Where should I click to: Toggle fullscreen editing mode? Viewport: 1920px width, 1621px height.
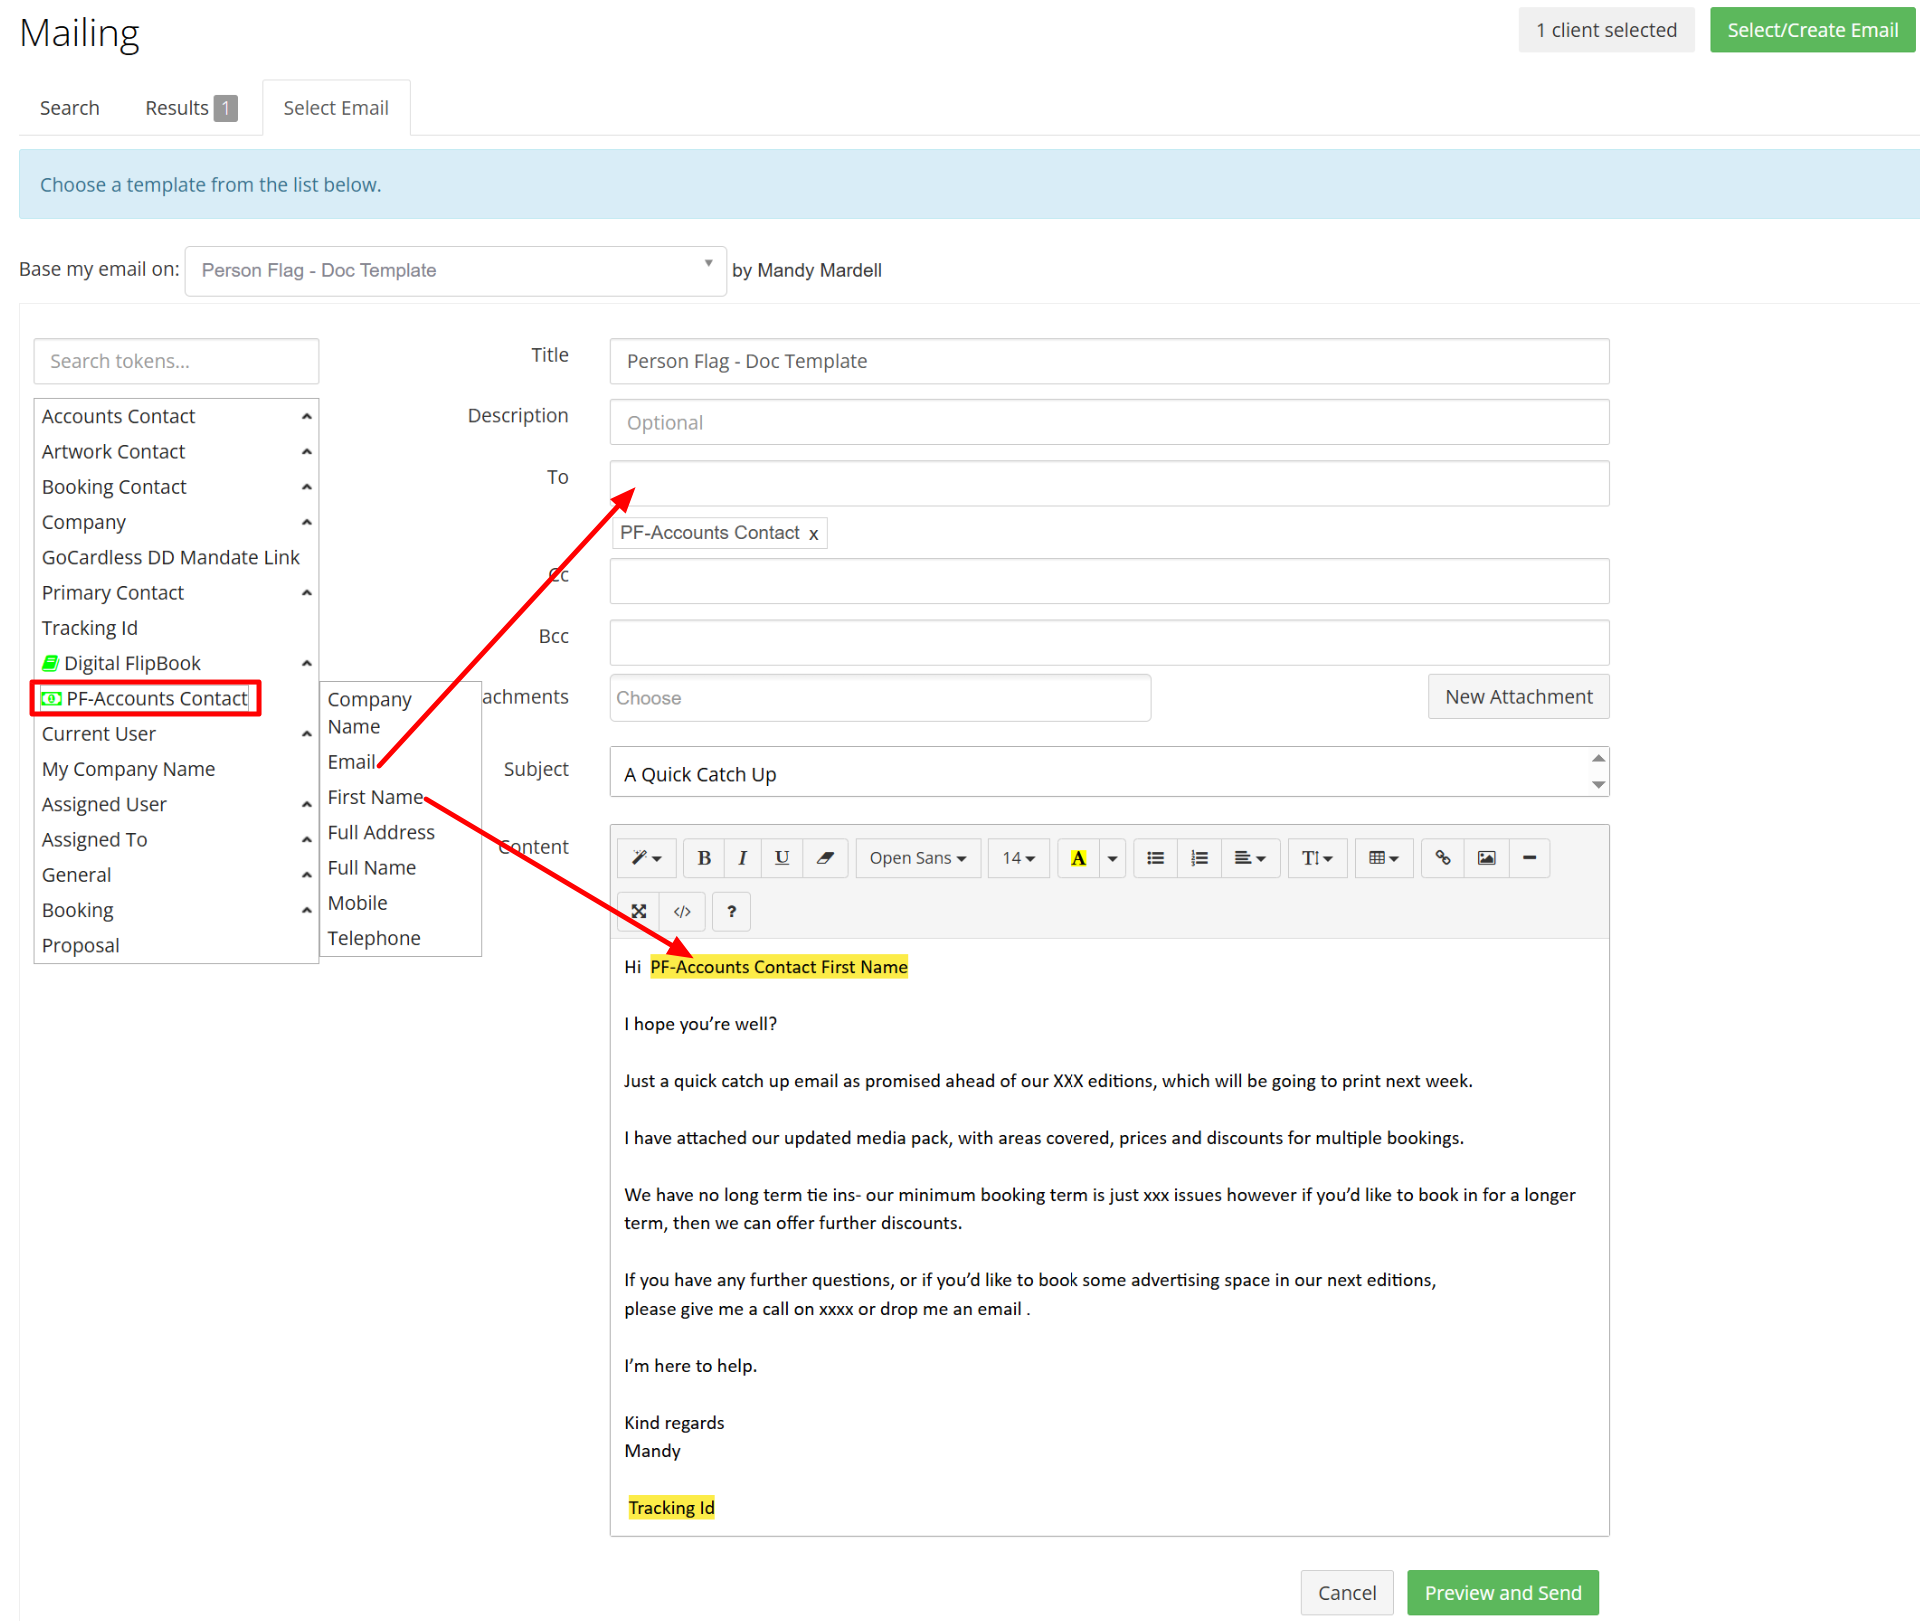[x=638, y=911]
